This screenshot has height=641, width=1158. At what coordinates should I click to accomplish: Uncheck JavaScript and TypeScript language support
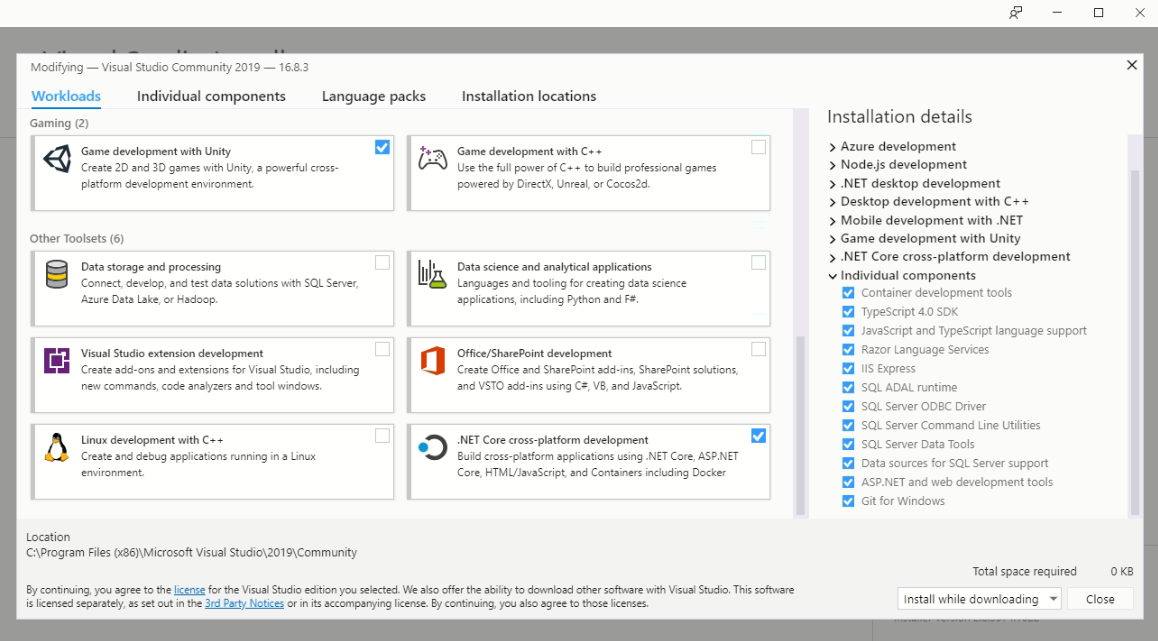(x=848, y=331)
